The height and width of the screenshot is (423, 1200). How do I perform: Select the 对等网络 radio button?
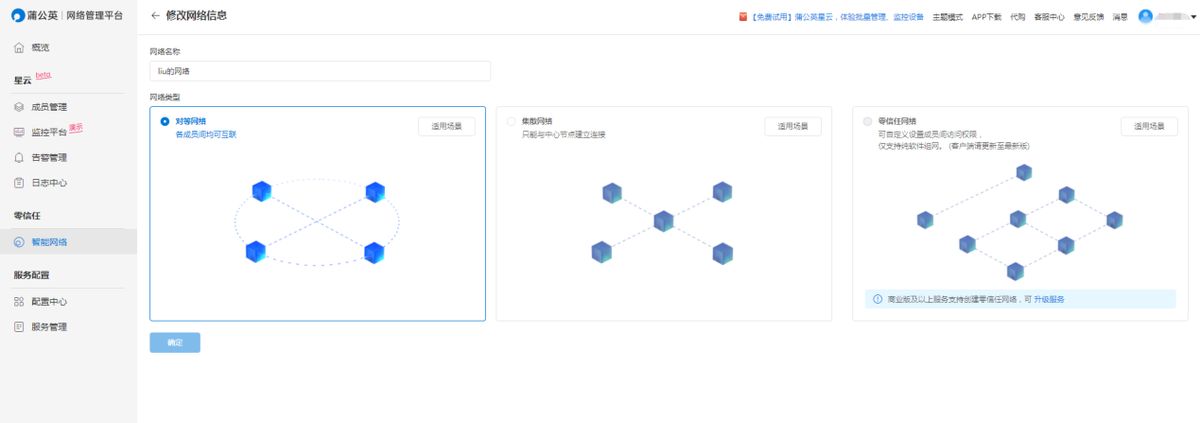[165, 121]
